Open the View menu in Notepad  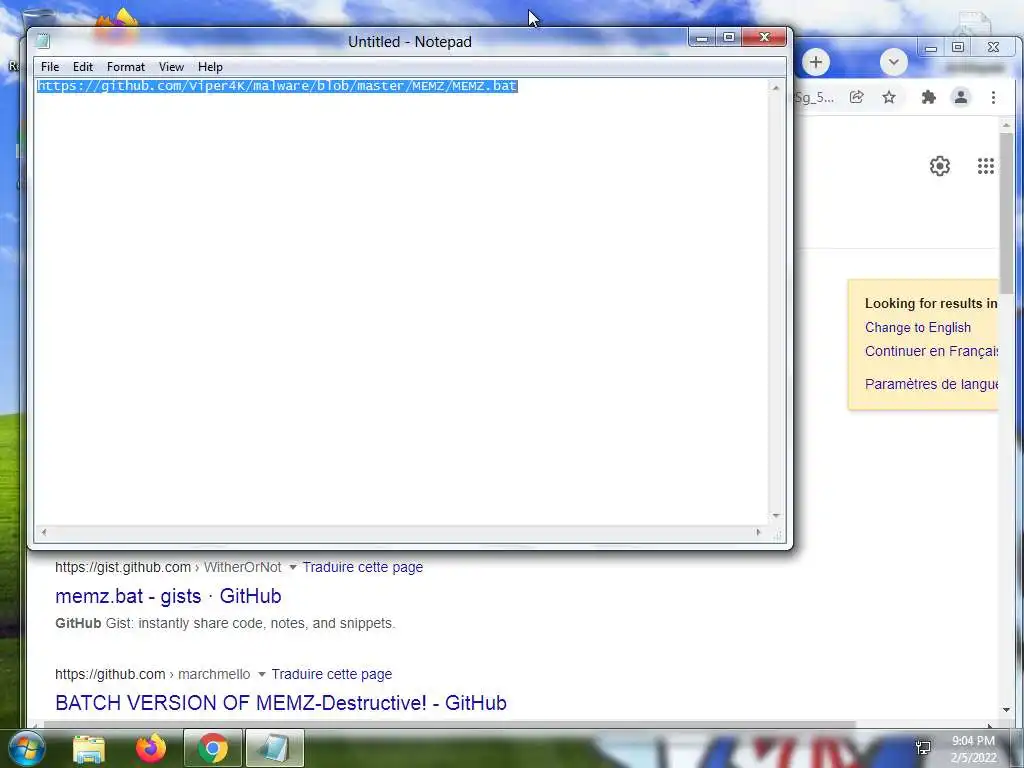click(171, 67)
